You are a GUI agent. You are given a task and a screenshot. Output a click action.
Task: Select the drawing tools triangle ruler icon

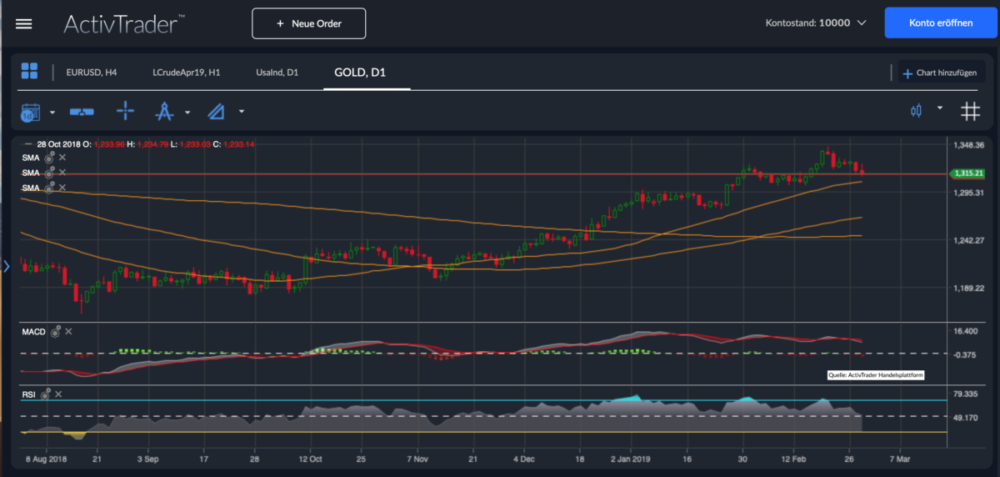tap(217, 112)
